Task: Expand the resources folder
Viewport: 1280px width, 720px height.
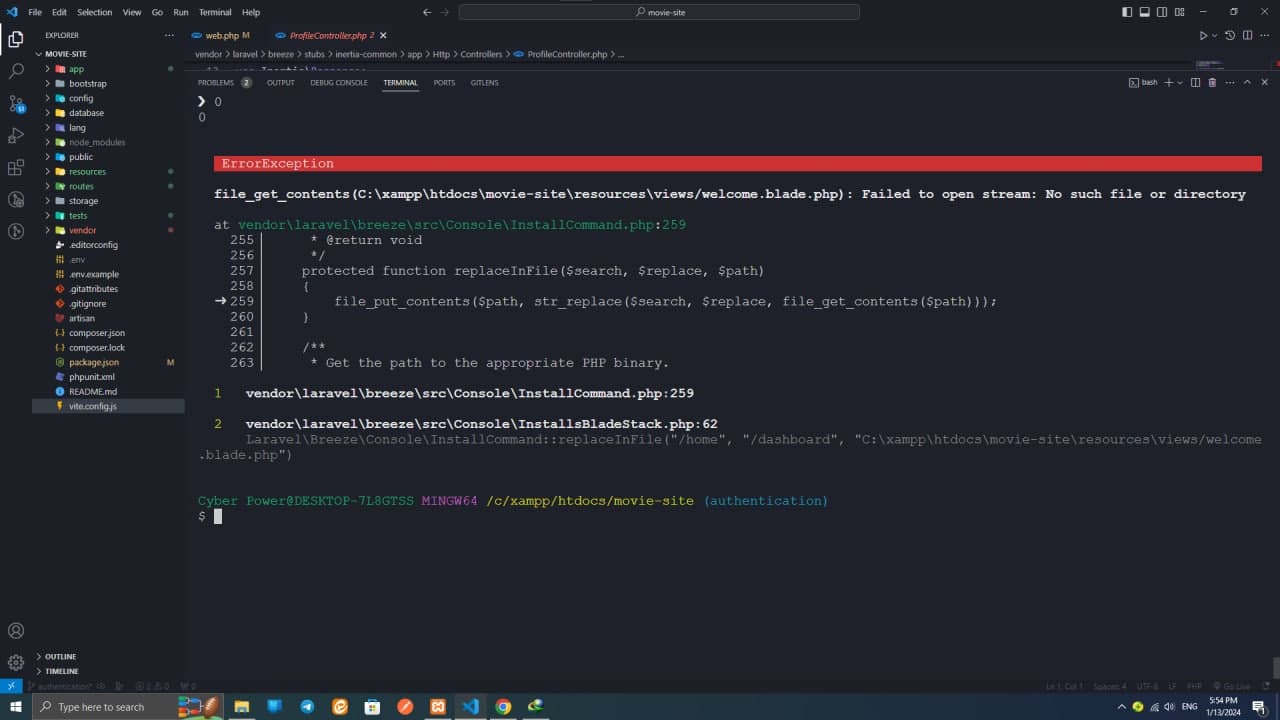Action: coord(108,172)
